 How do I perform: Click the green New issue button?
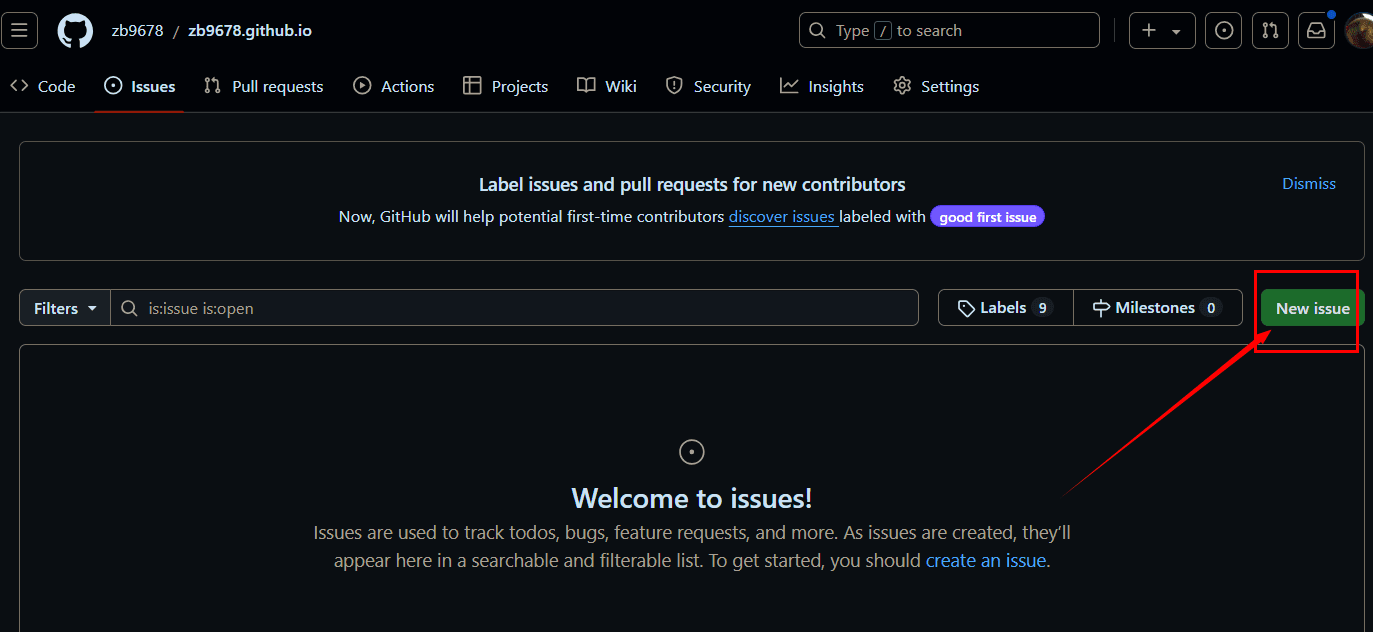(1312, 308)
